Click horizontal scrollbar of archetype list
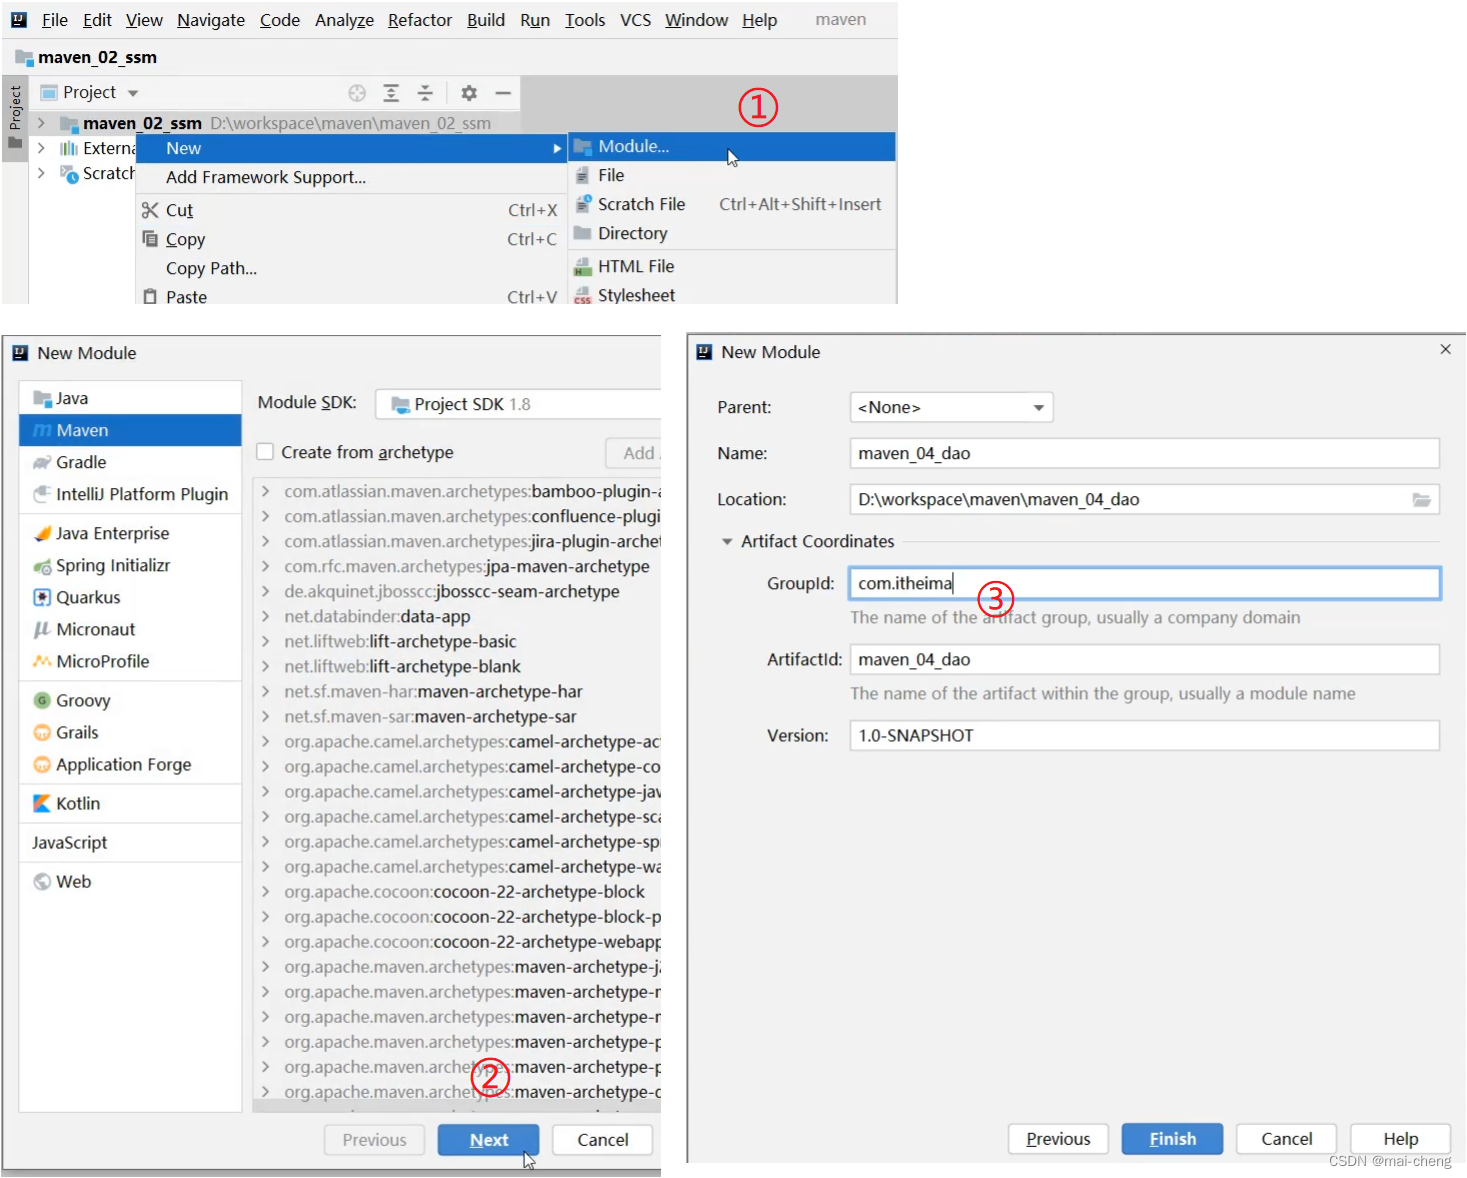The image size is (1467, 1178). point(457,1107)
